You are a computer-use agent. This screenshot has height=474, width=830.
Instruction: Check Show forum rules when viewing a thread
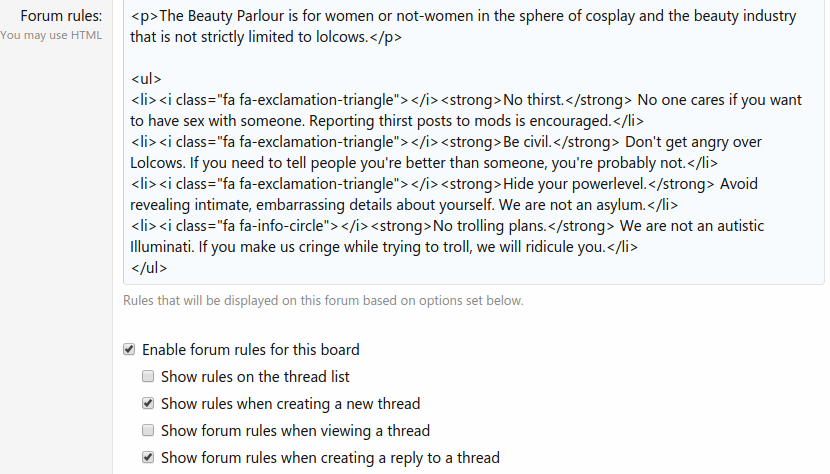click(148, 431)
